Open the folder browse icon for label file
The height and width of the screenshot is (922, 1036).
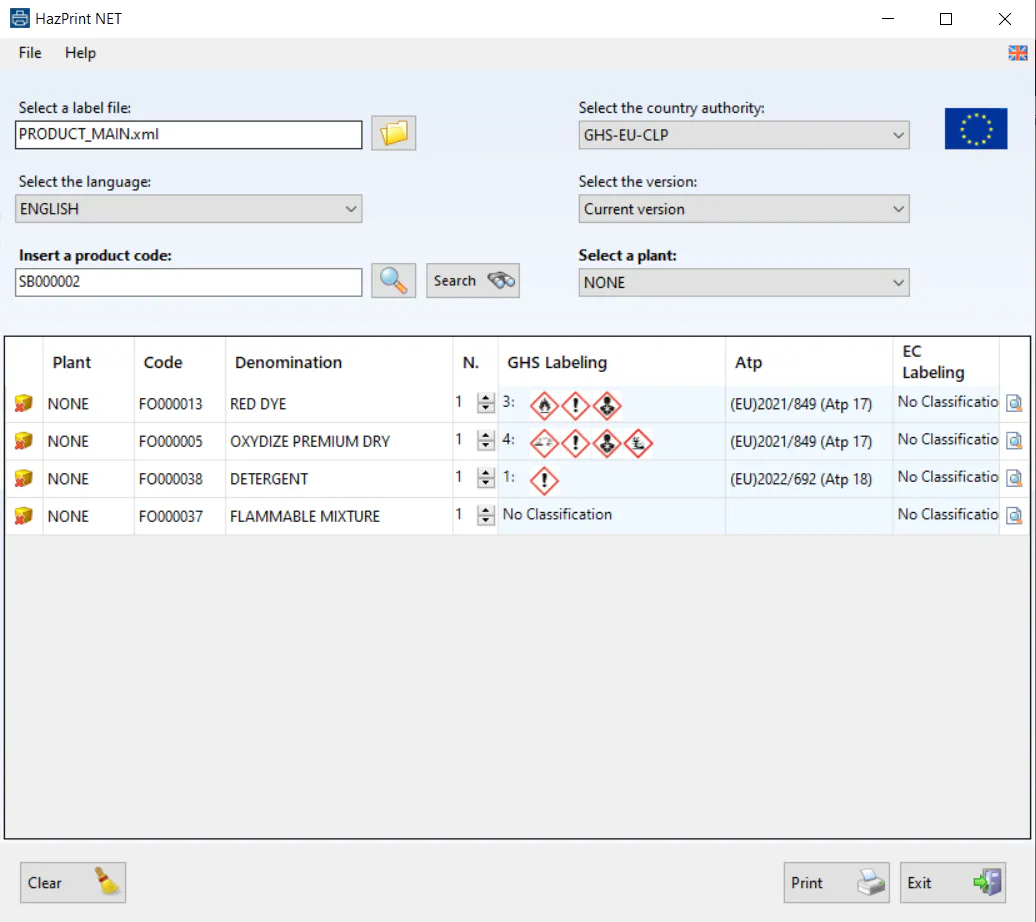[x=393, y=134]
